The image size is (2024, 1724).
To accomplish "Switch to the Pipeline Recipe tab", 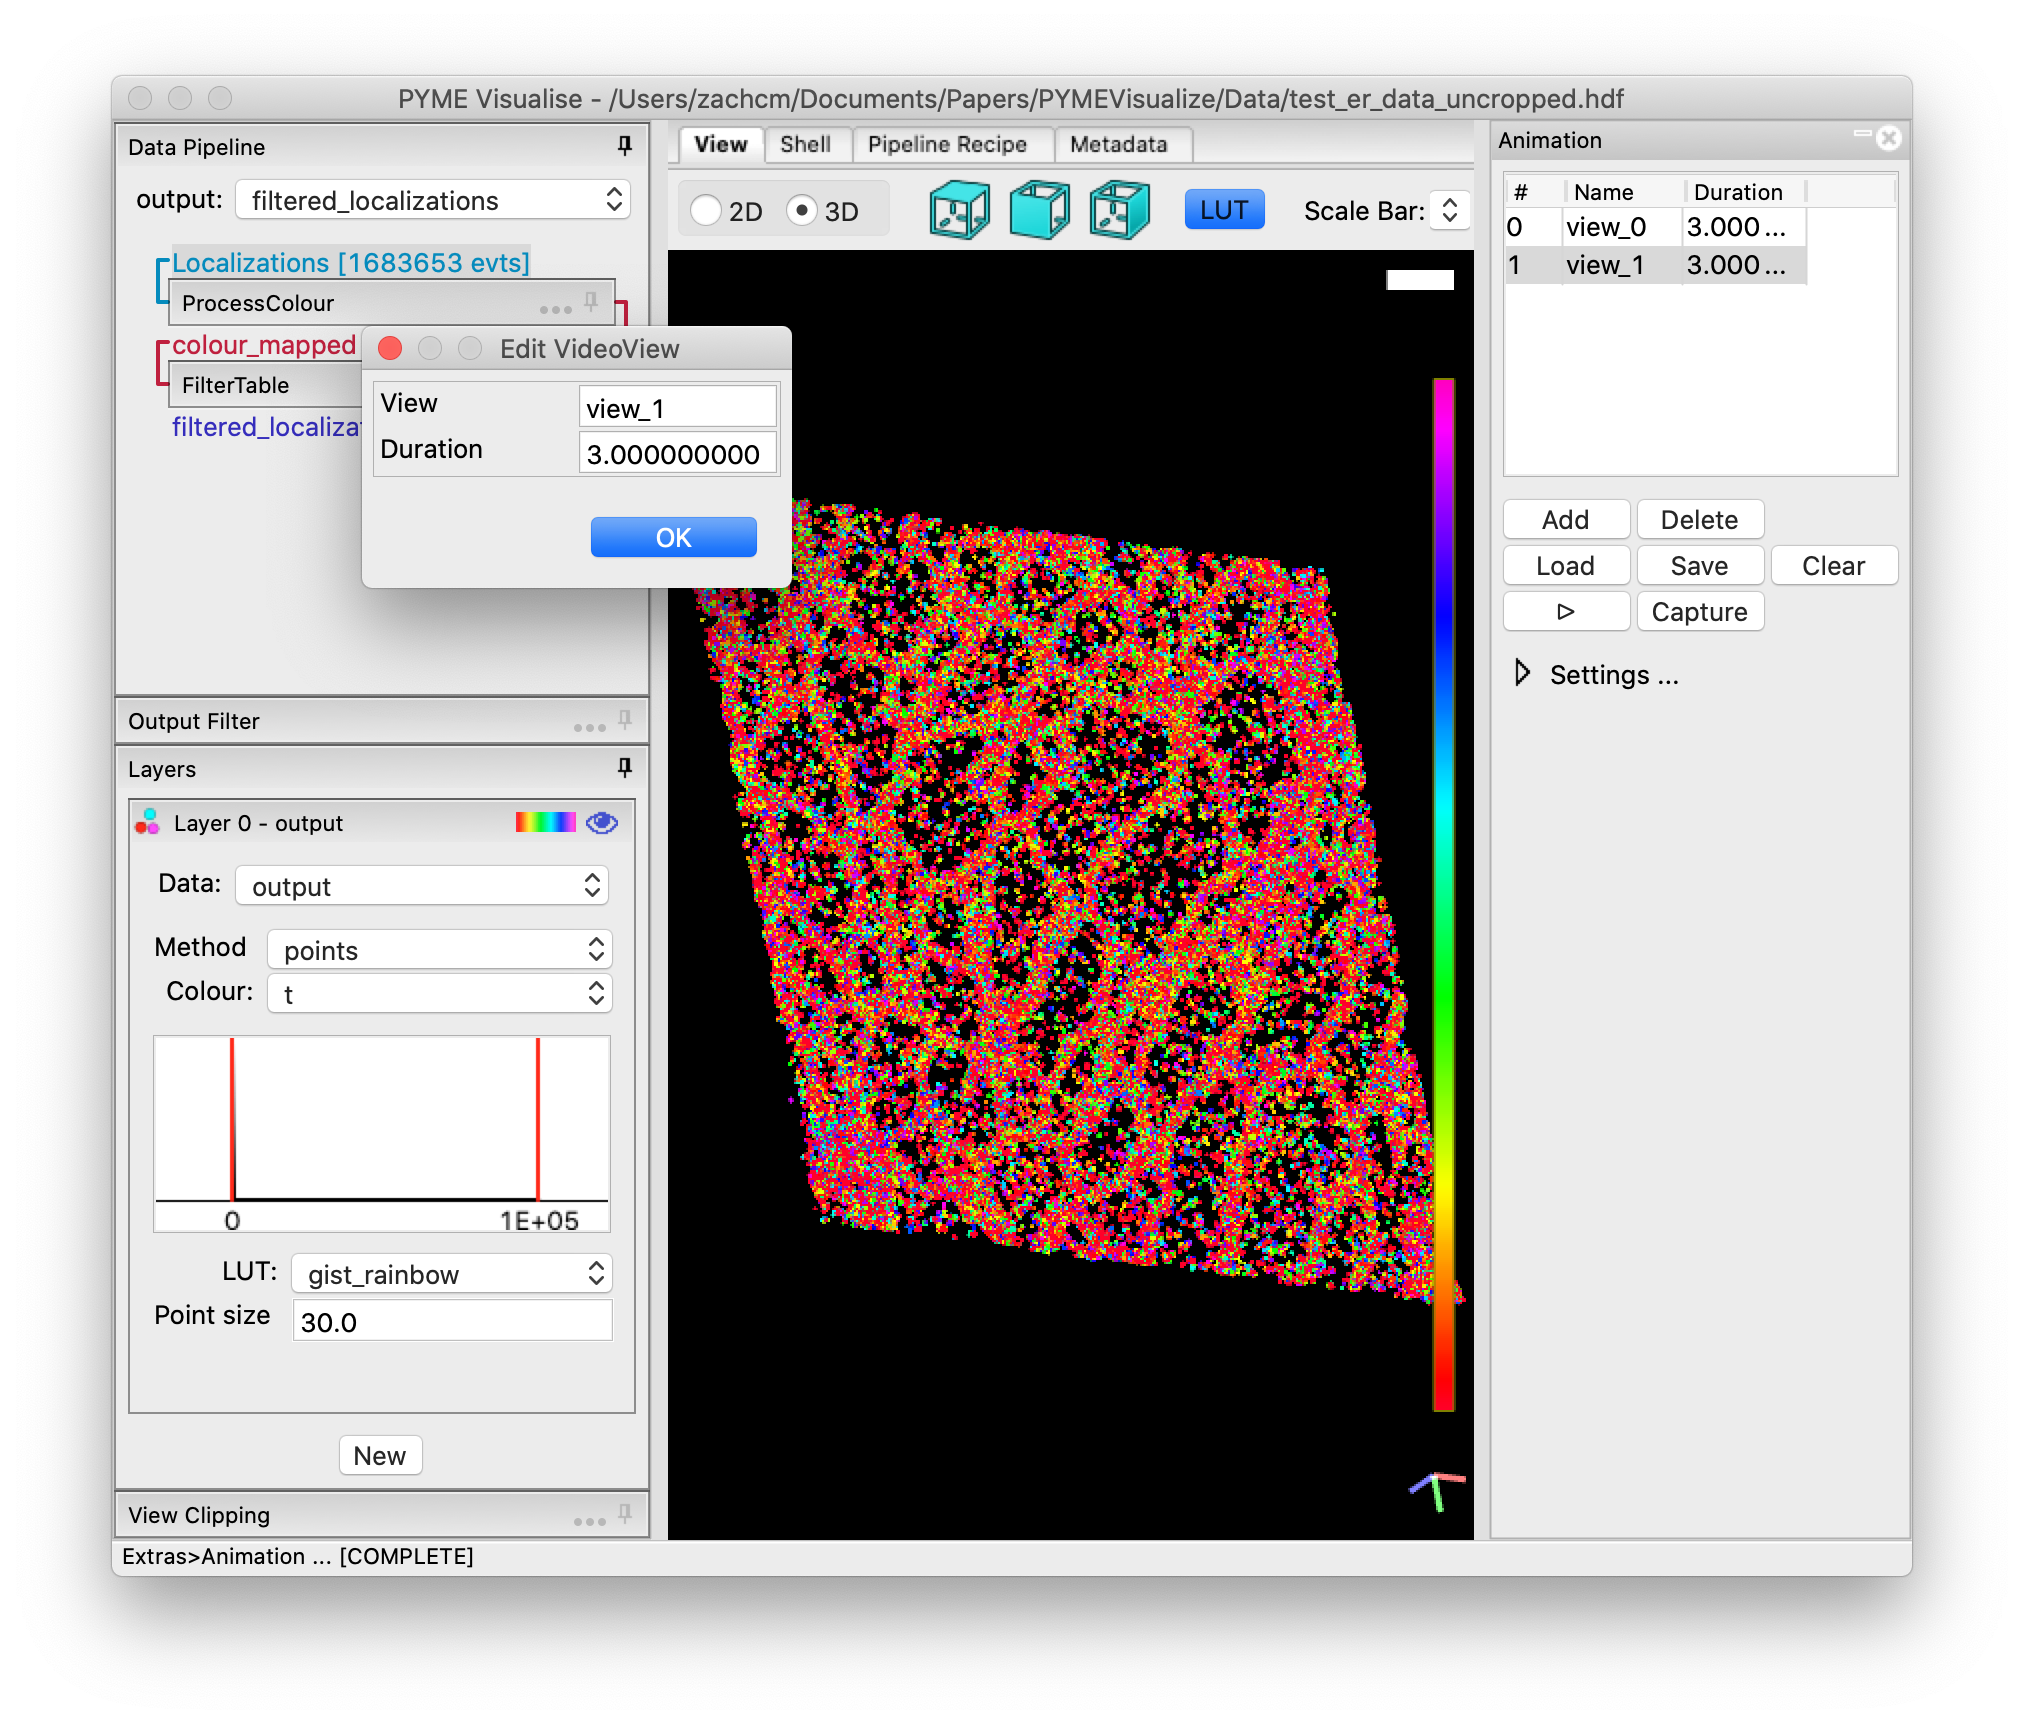I will (x=947, y=144).
